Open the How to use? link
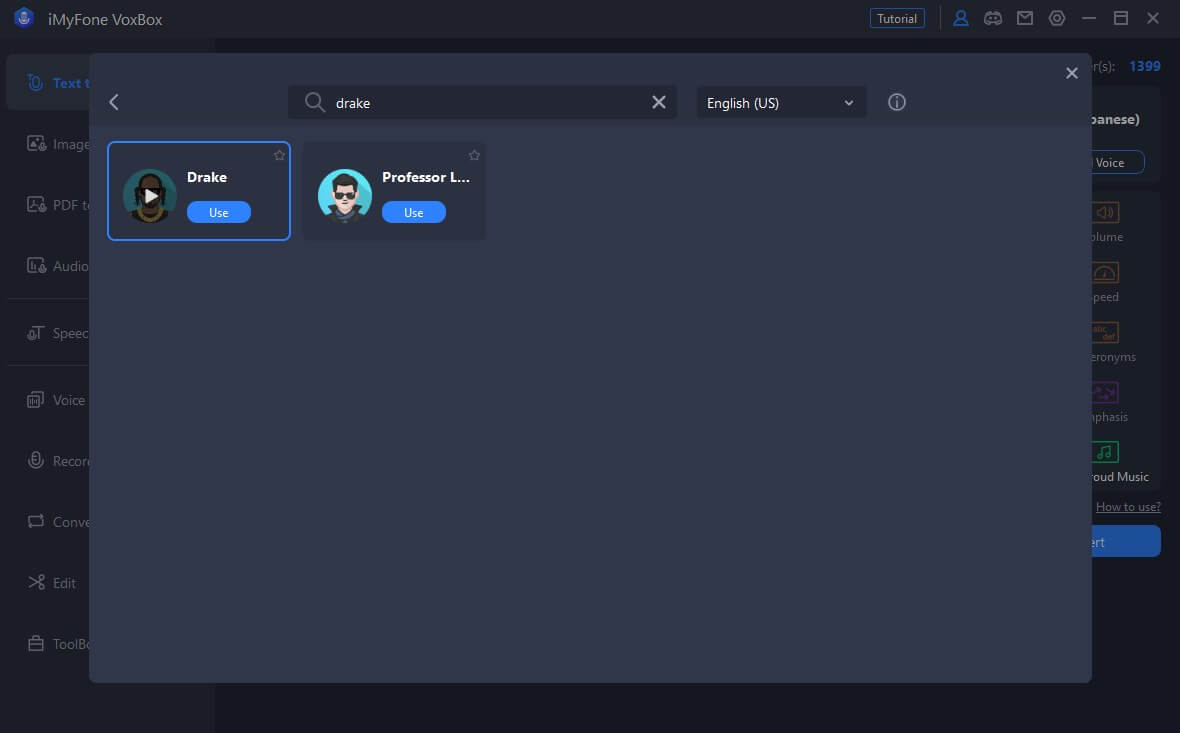 click(1128, 506)
